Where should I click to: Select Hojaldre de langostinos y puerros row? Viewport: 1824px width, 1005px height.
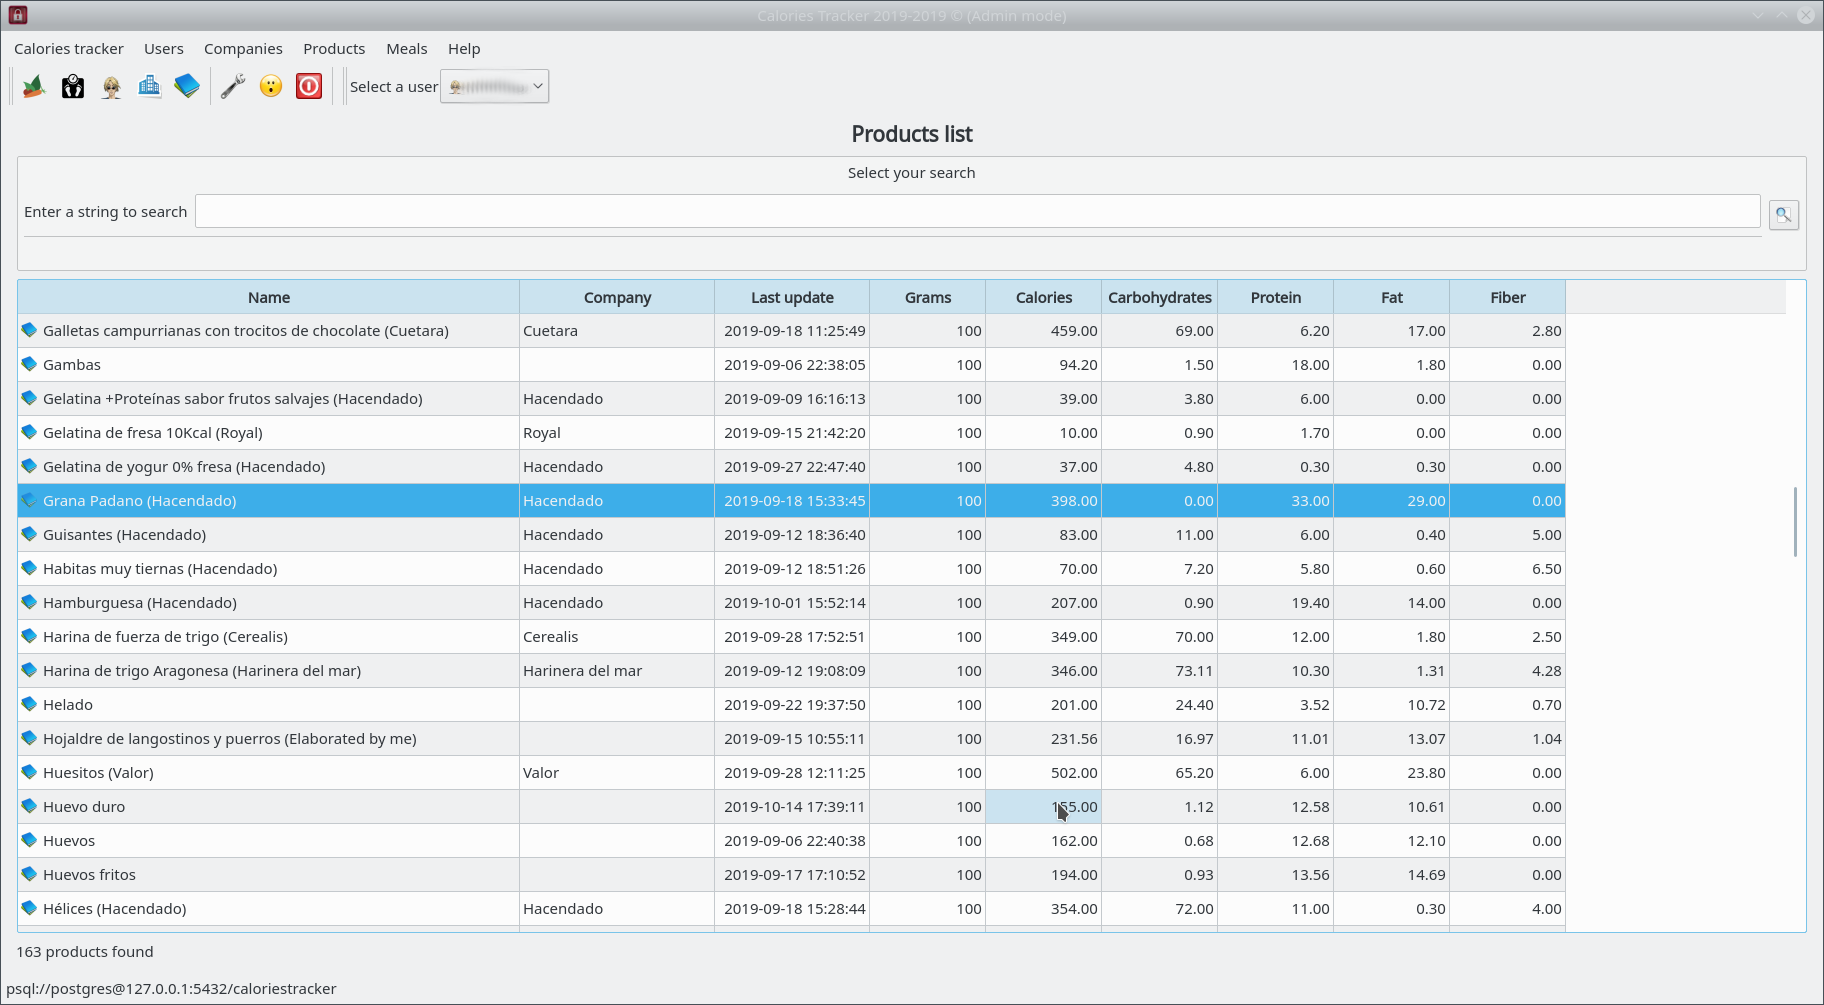click(x=792, y=738)
